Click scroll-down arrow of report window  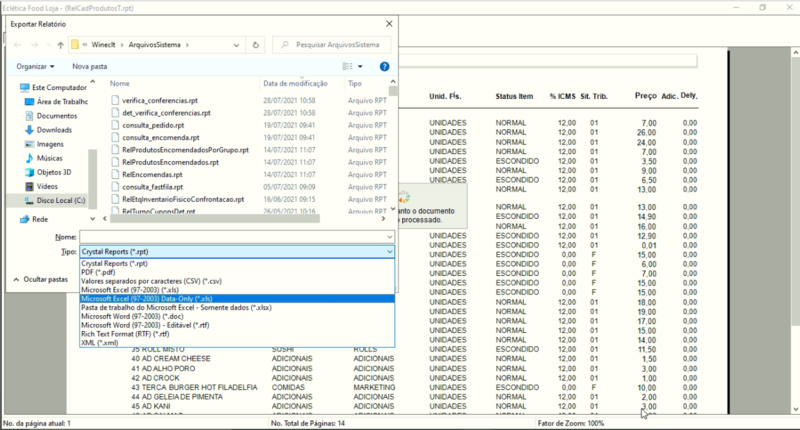pyautogui.click(x=795, y=410)
